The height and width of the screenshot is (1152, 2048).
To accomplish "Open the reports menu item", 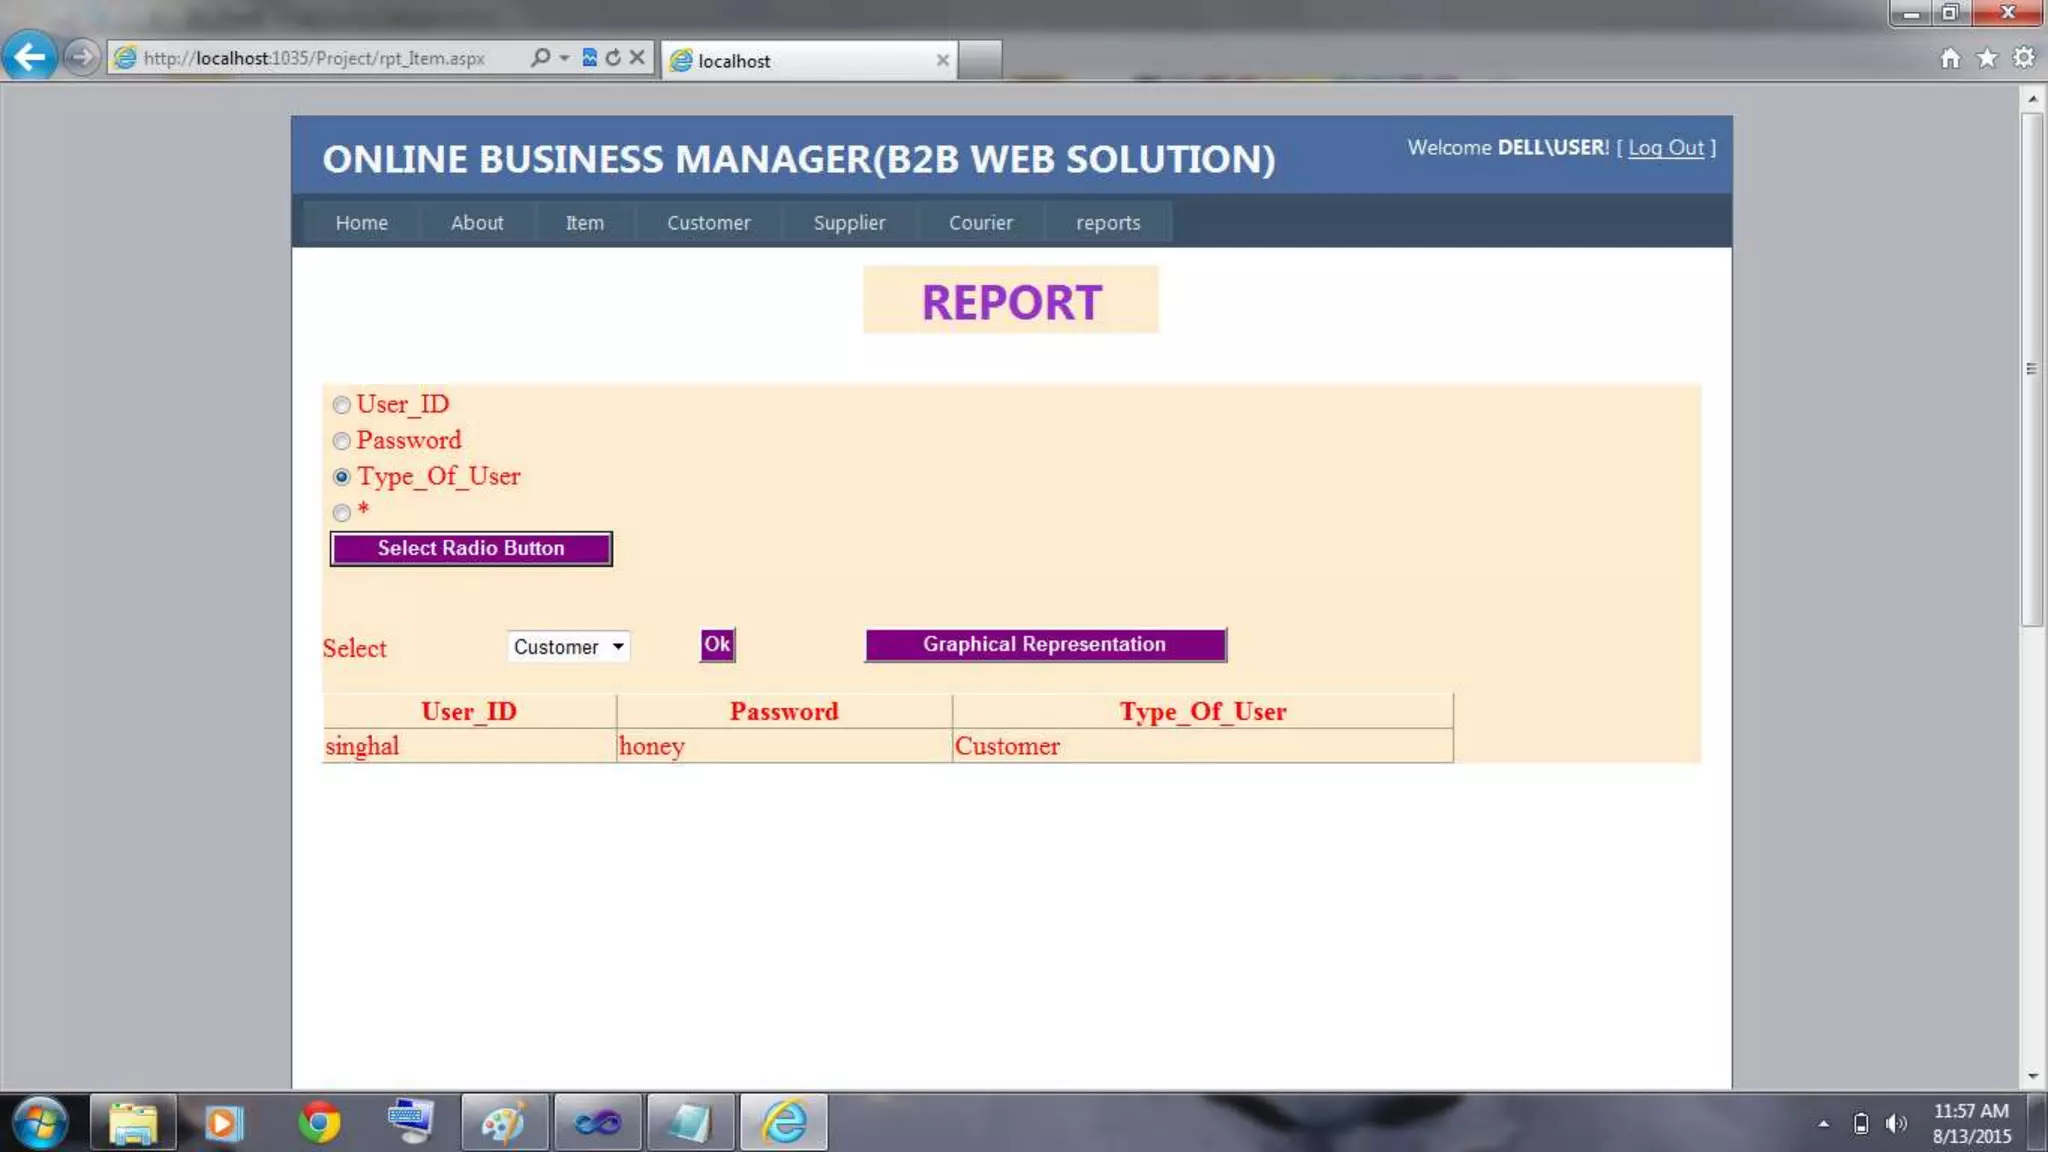I will (1107, 223).
